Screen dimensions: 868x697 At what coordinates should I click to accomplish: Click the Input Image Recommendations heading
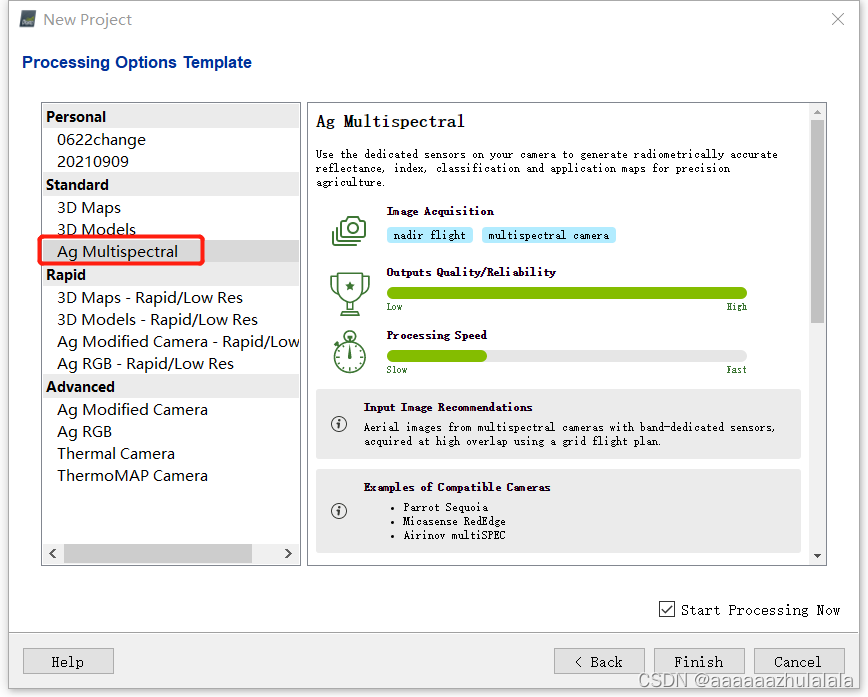[x=448, y=407]
